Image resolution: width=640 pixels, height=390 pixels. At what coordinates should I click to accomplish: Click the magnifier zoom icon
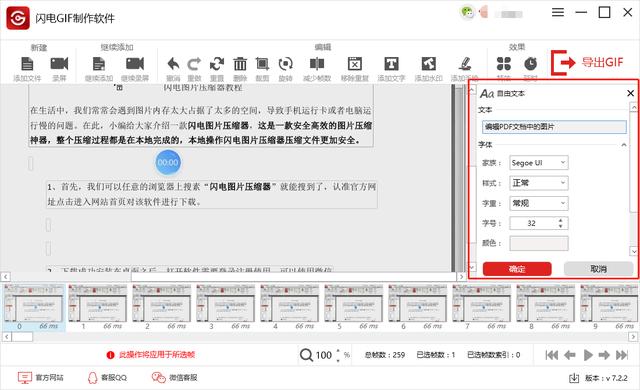click(x=306, y=355)
